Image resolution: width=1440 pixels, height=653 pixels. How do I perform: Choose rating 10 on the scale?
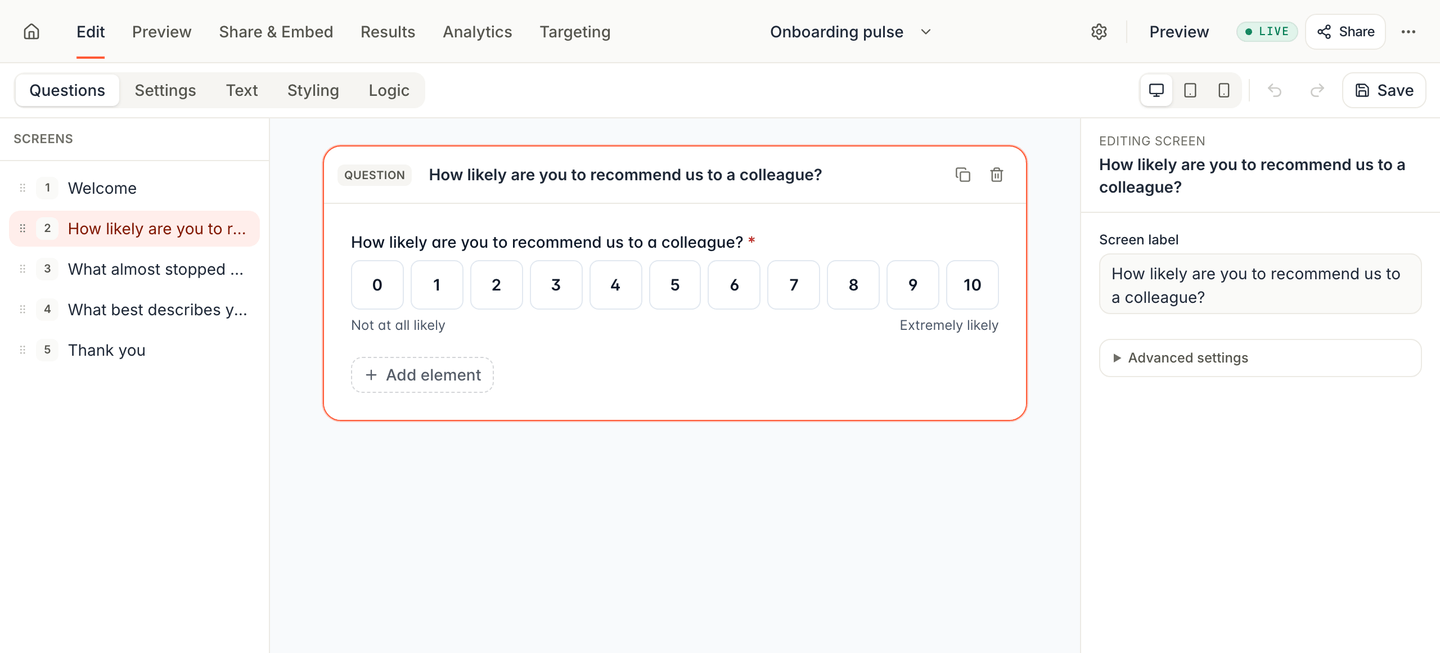pyautogui.click(x=972, y=285)
